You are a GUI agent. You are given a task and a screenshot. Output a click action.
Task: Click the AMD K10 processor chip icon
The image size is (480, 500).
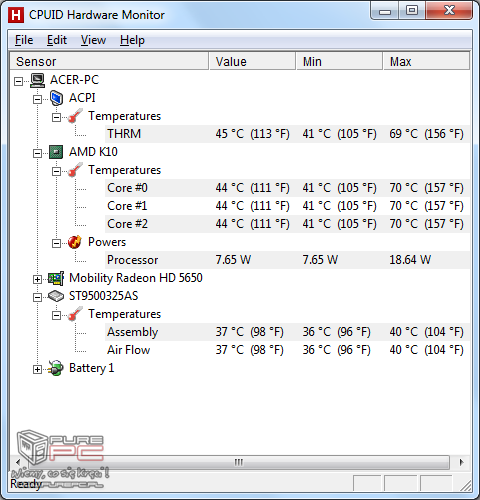coord(56,152)
